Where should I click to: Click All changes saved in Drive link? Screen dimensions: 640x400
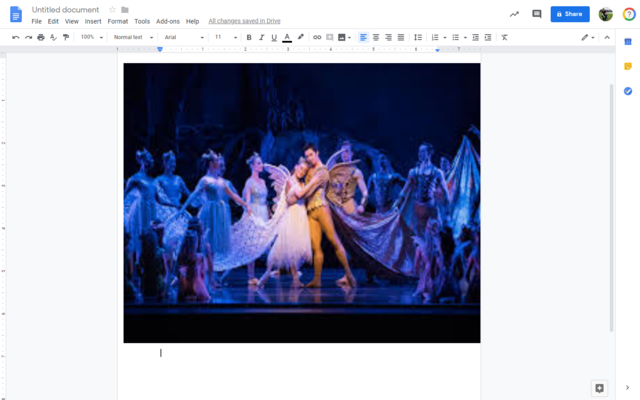click(244, 21)
